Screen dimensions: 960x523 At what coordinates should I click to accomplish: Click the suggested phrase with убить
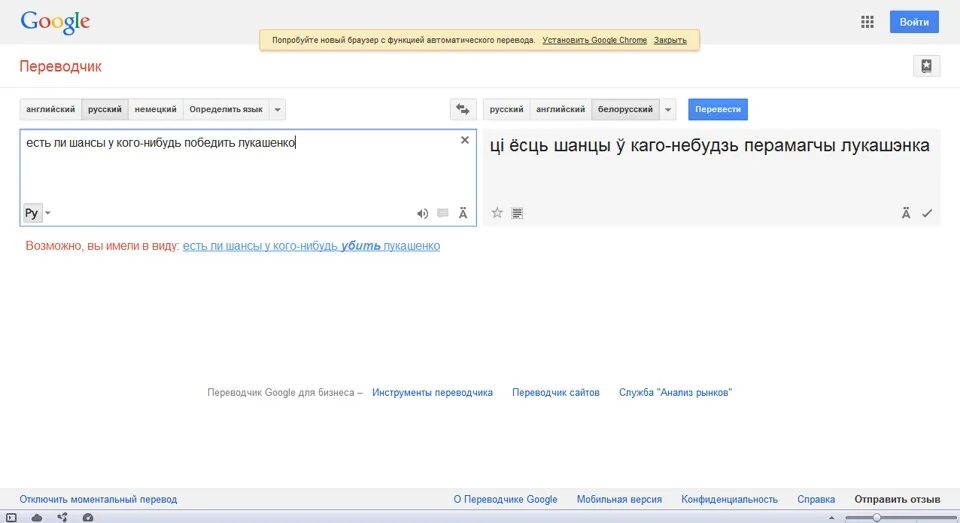click(x=311, y=246)
